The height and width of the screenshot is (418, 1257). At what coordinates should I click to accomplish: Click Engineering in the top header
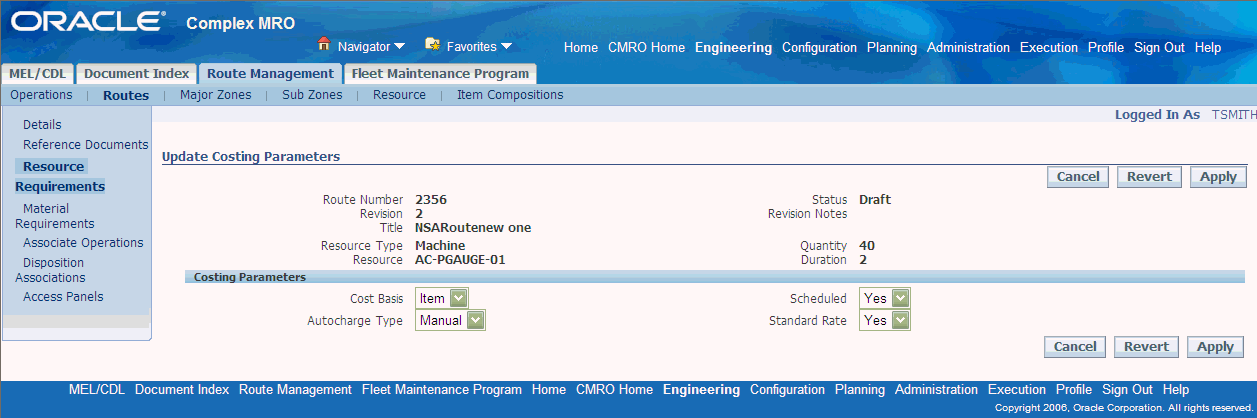pos(733,48)
